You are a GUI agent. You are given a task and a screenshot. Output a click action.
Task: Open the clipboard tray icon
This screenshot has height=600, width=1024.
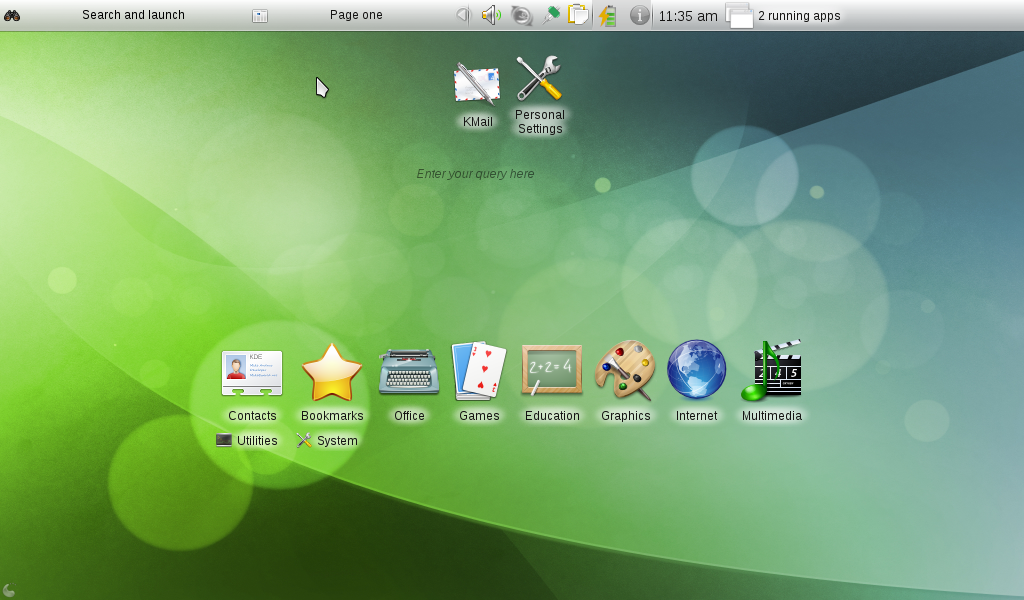[578, 15]
